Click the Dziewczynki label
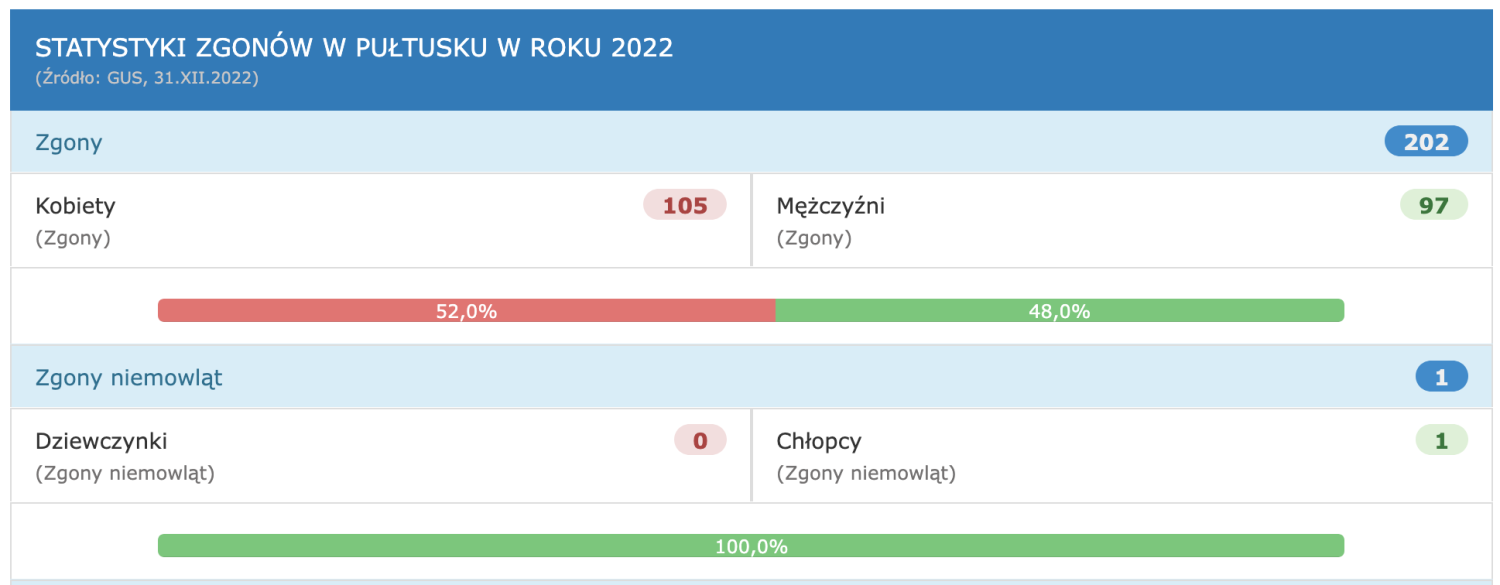This screenshot has width=1500, height=585. pyautogui.click(x=101, y=441)
